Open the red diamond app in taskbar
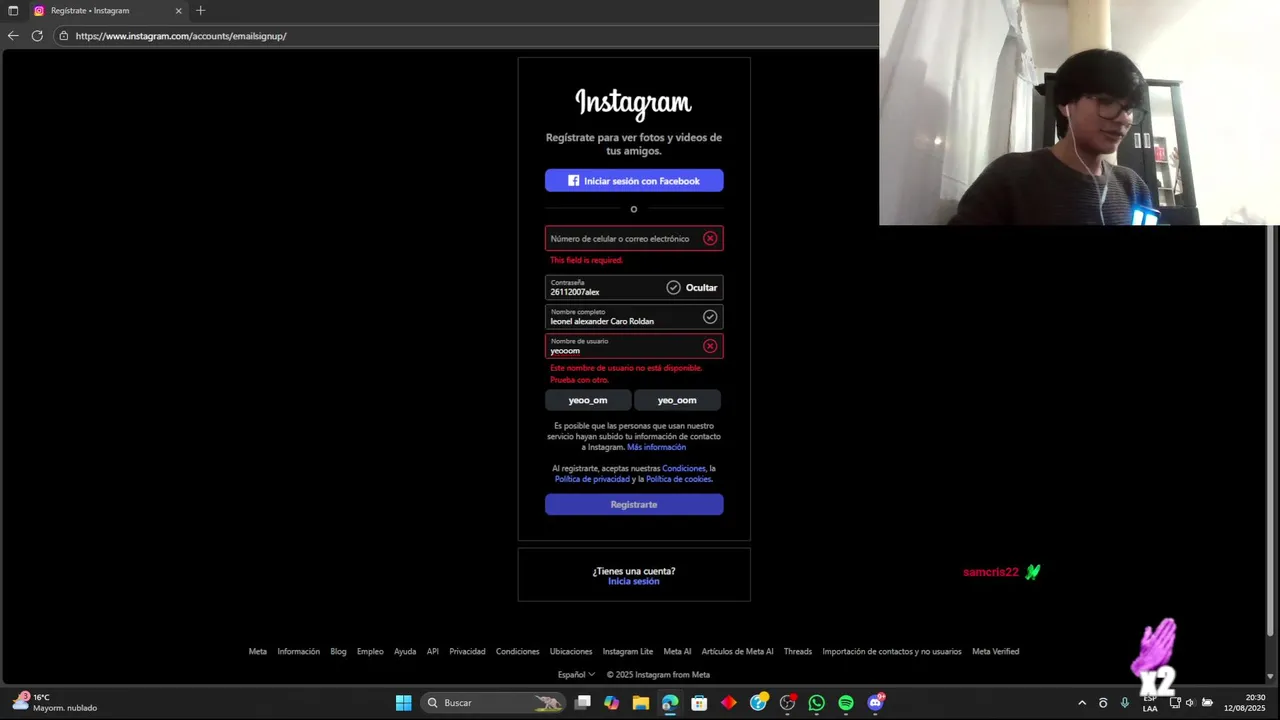This screenshot has width=1280, height=720. pos(729,703)
